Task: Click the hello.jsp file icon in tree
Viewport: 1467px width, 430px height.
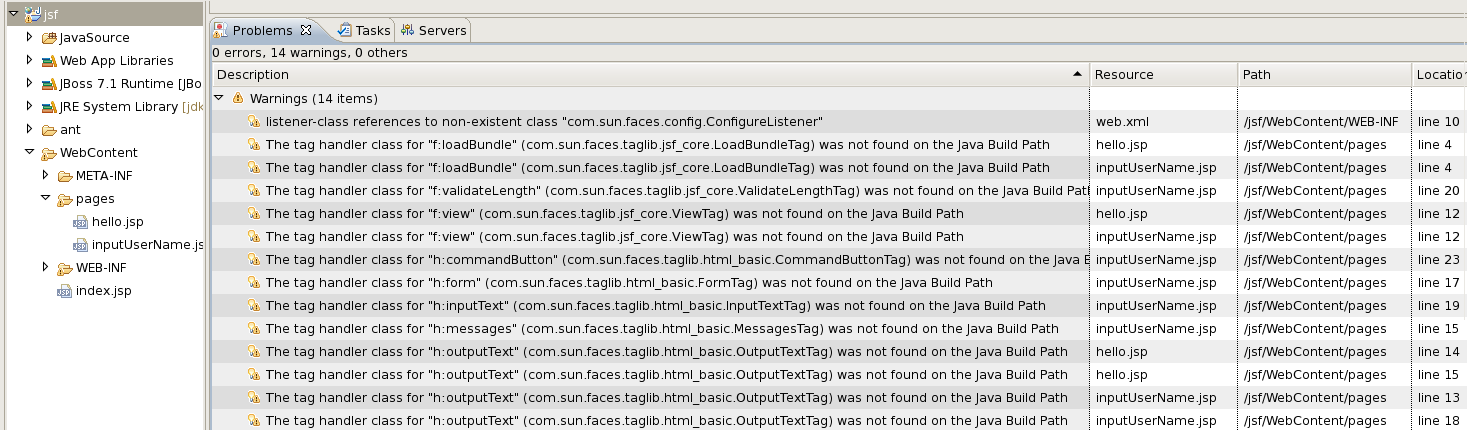Action: pos(81,222)
